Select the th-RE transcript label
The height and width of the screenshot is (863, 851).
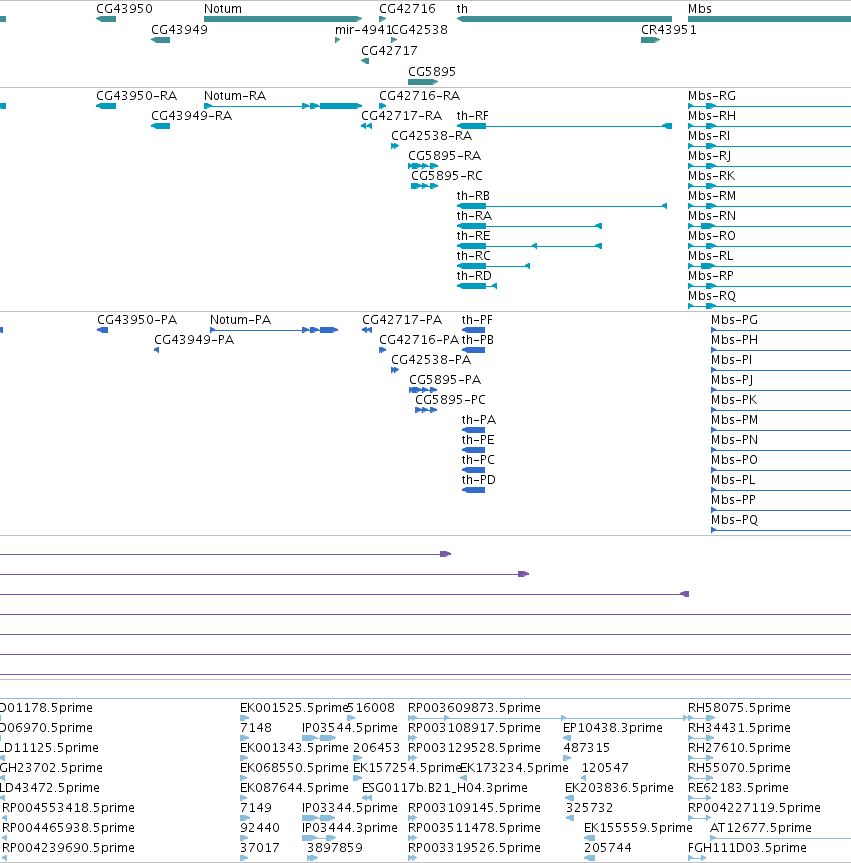(473, 236)
